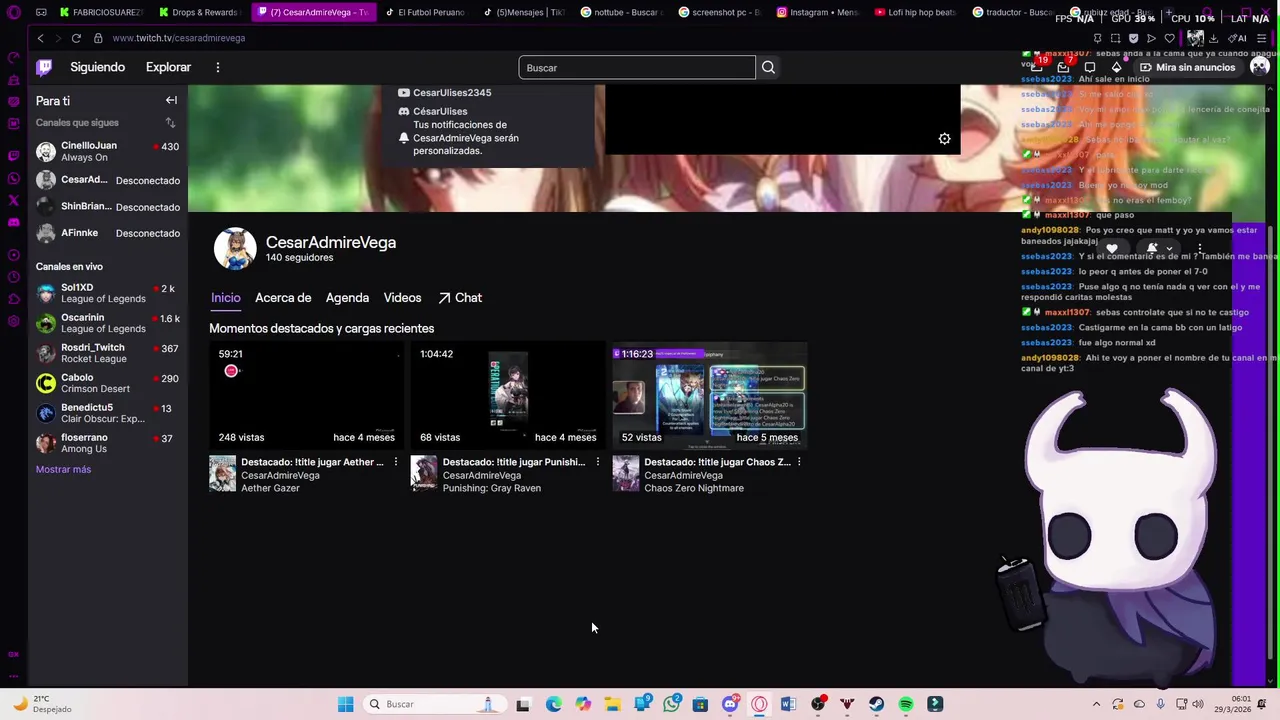1280x720 pixels.
Task: Open Twitch notifications inbox with badge 7
Action: [1063, 67]
